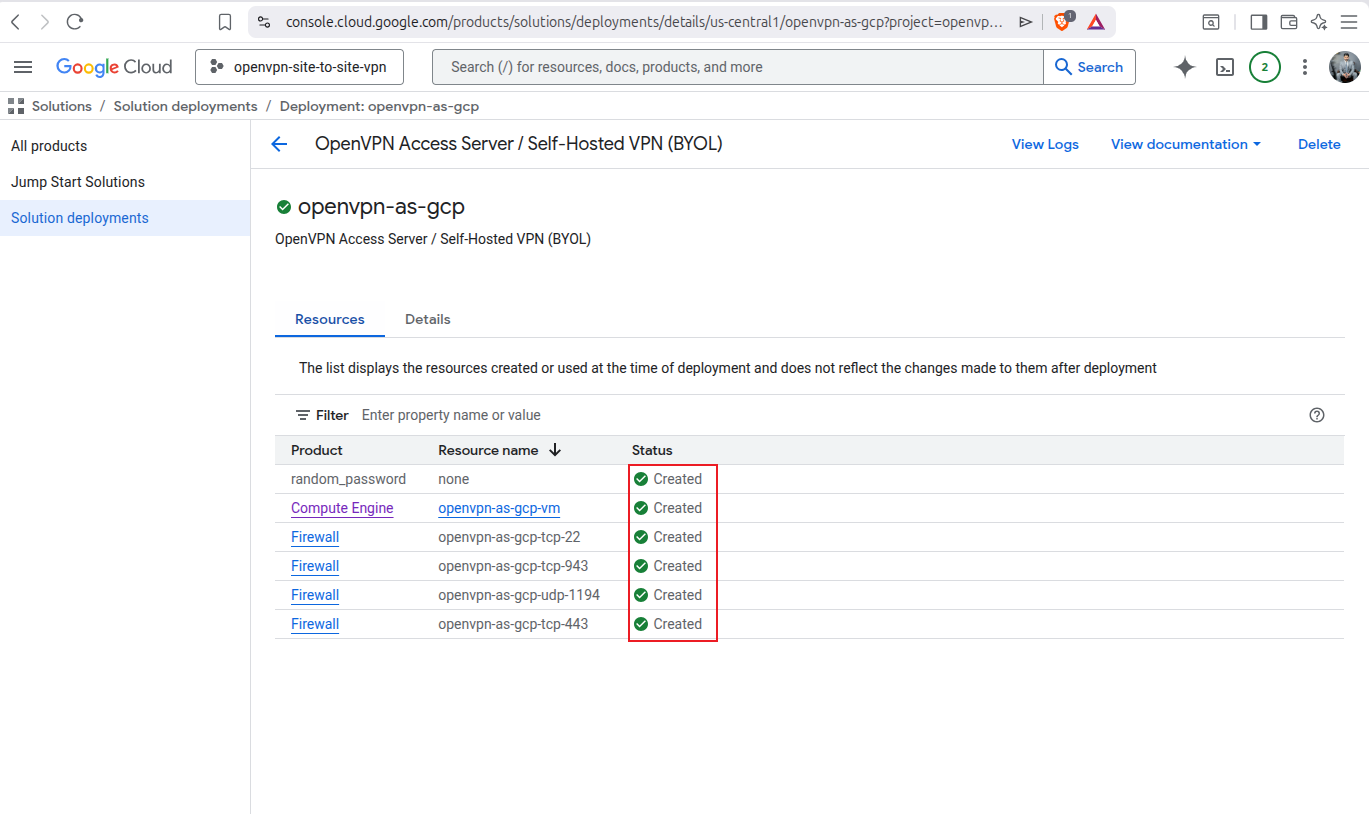
Task: Activate Cloud Shell terminal icon
Action: pyautogui.click(x=1225, y=67)
